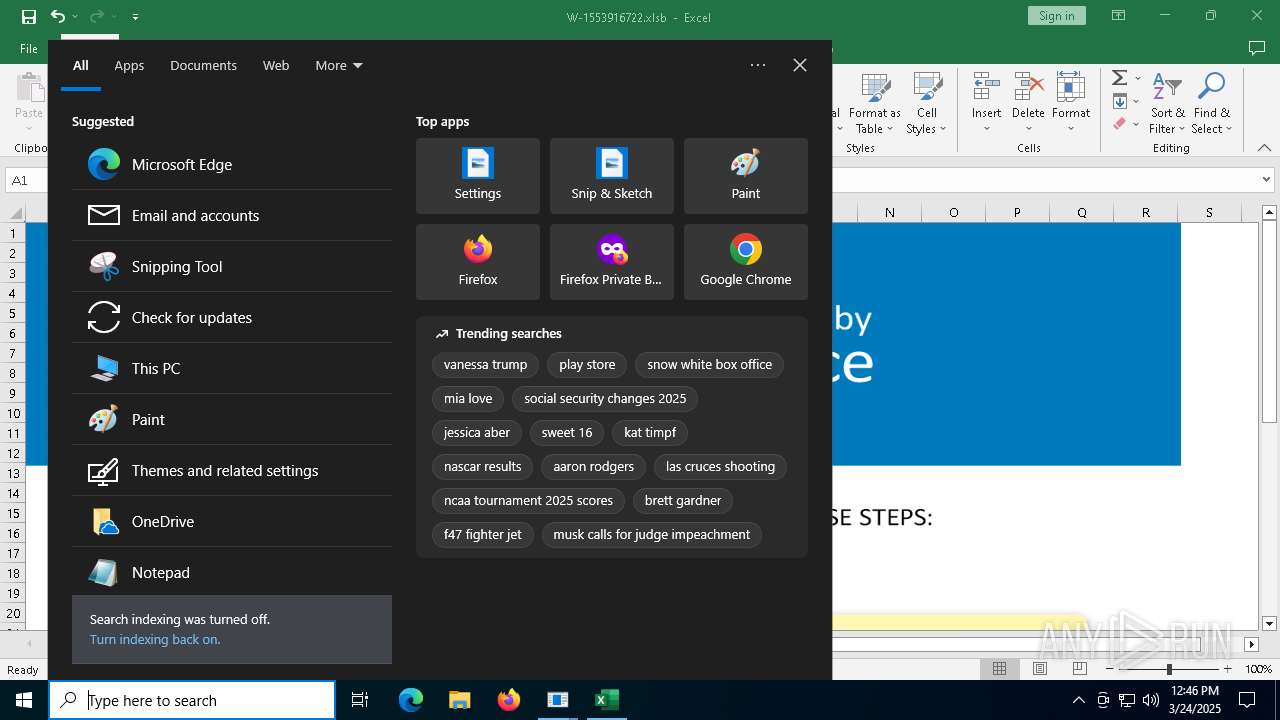Search trending 'snow white box office'

pyautogui.click(x=709, y=365)
